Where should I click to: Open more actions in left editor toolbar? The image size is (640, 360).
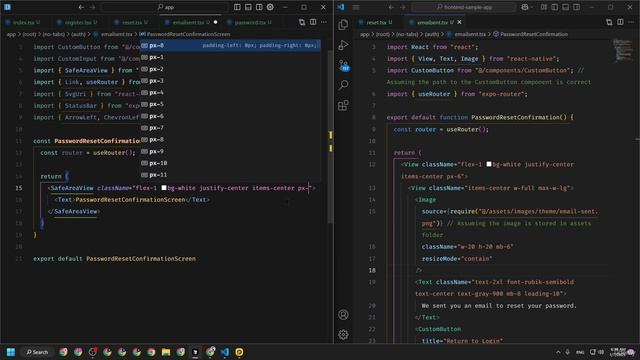[x=324, y=22]
